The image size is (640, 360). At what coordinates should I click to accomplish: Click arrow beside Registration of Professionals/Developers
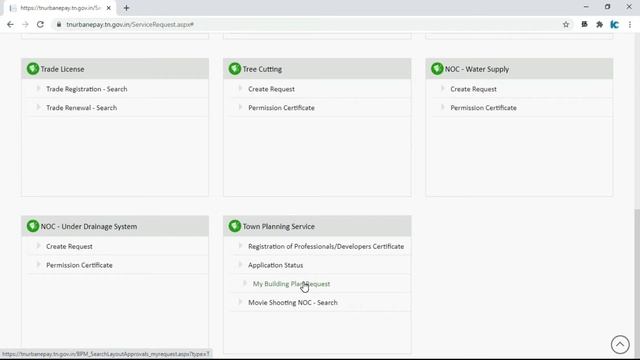pos(240,246)
